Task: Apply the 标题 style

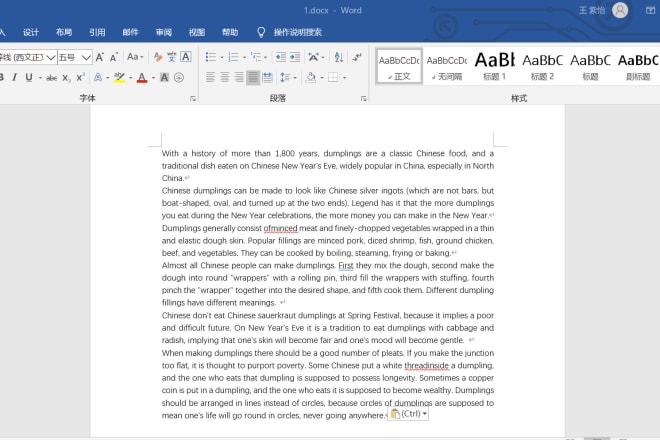Action: (590, 67)
